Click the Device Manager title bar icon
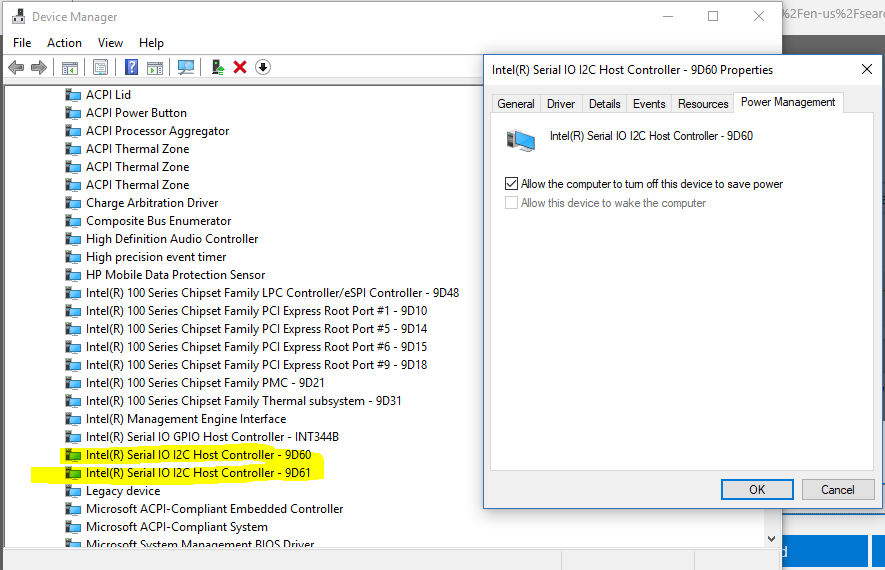The height and width of the screenshot is (570, 885). [19, 16]
